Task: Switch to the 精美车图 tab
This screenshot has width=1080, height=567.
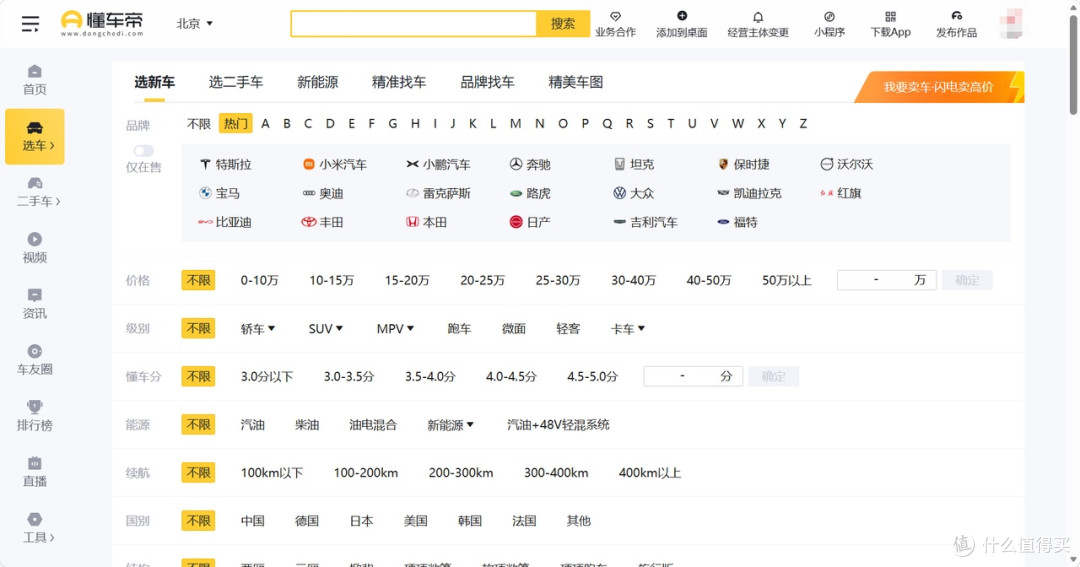Action: pyautogui.click(x=576, y=82)
